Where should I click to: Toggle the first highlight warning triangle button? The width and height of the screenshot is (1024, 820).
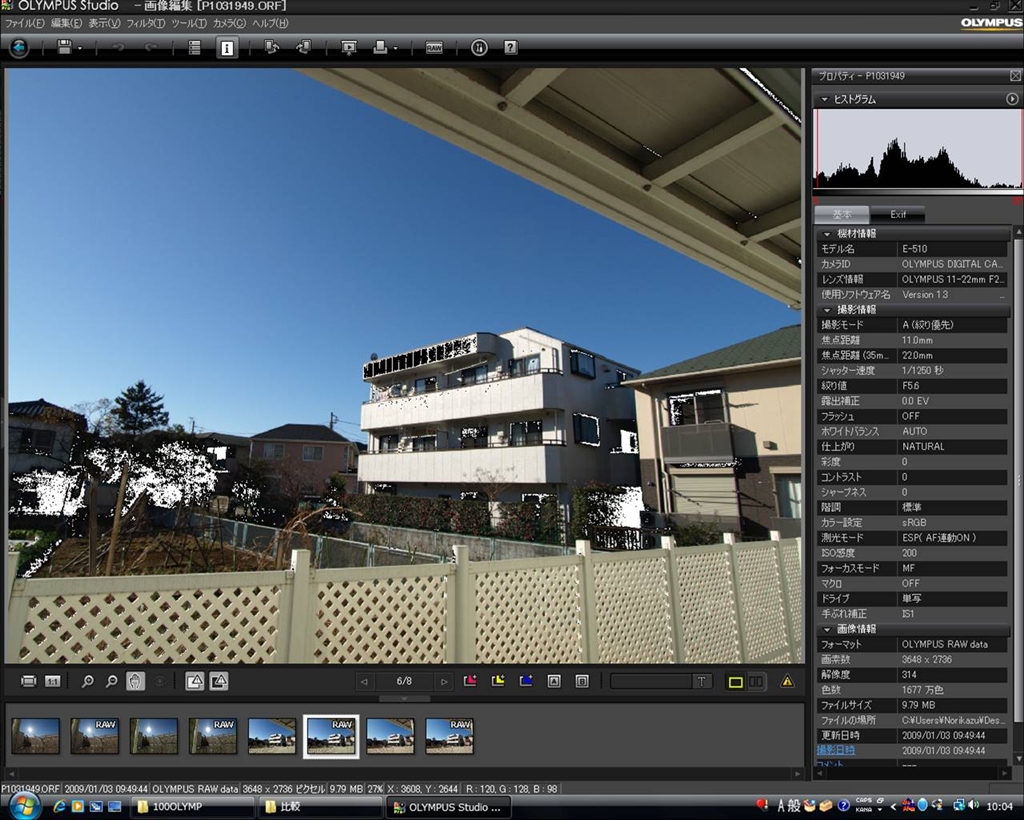195,681
